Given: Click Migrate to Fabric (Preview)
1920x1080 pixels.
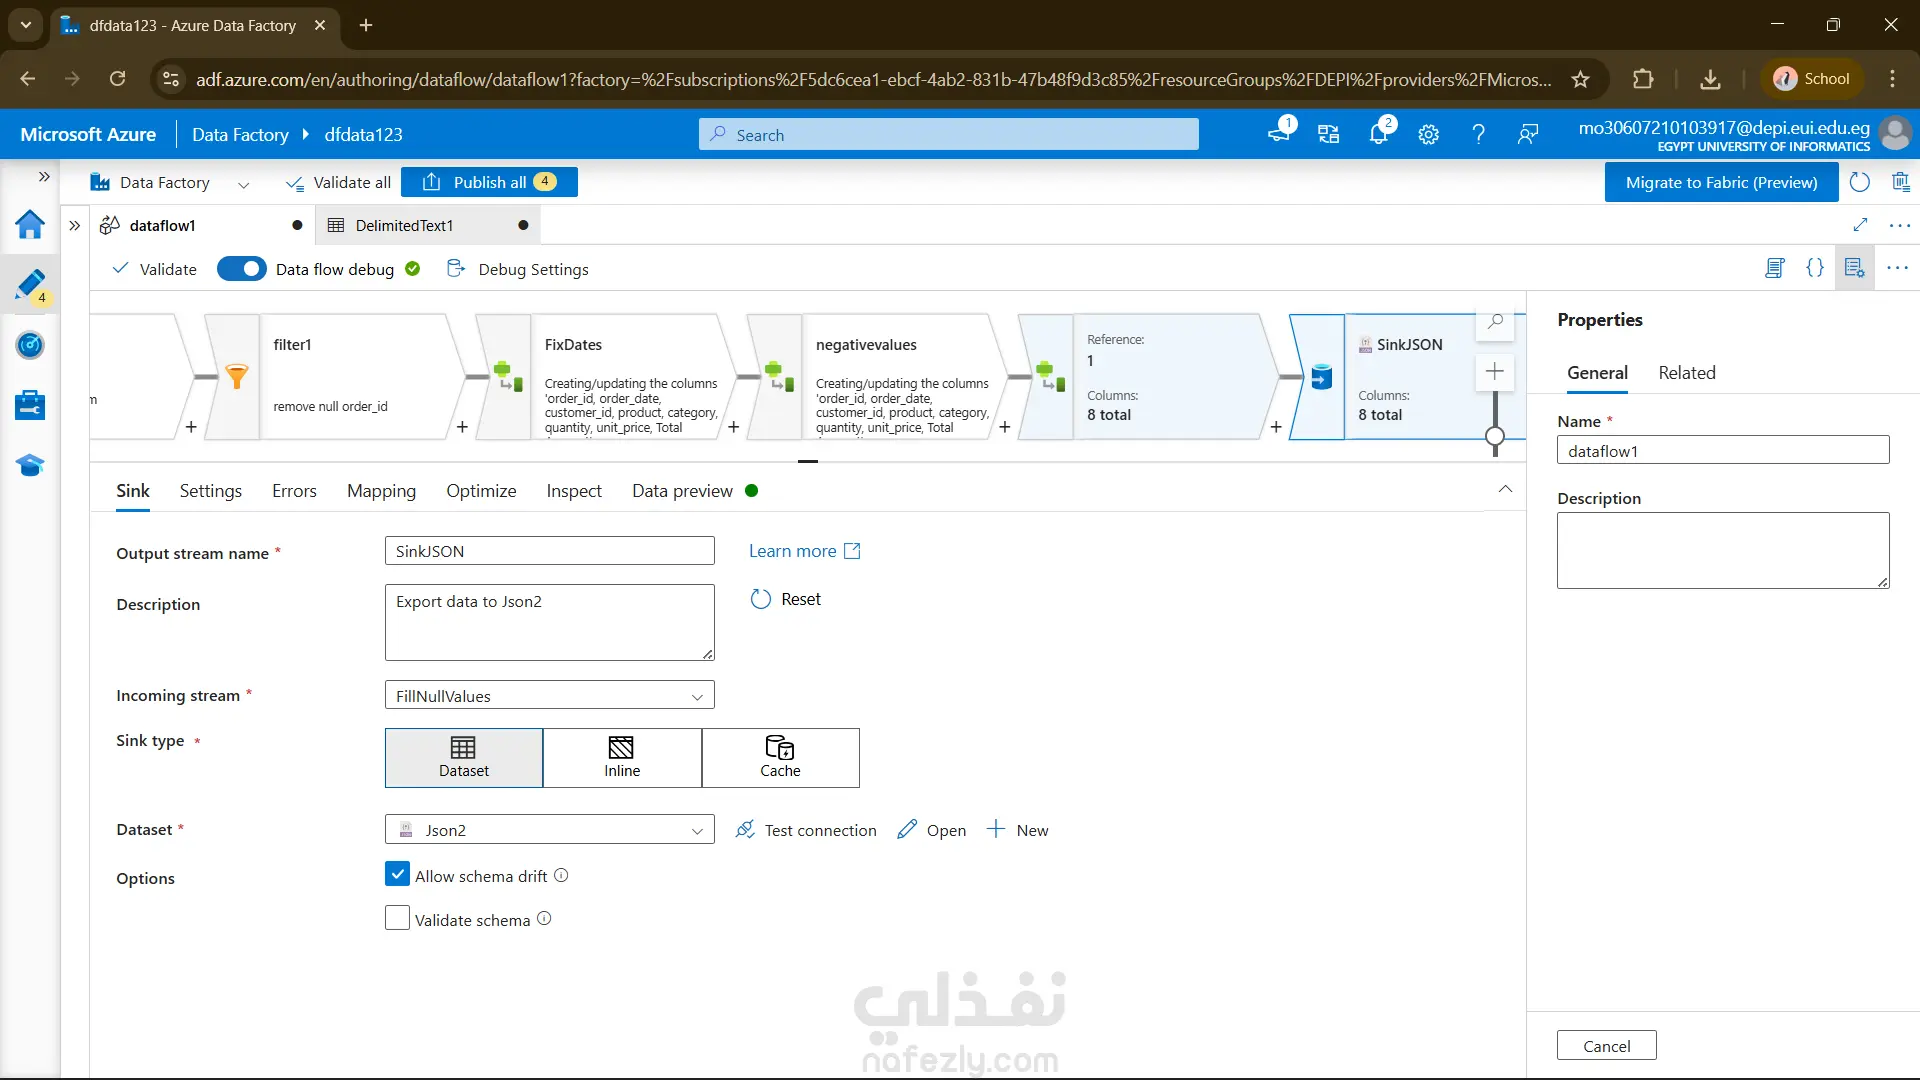Looking at the screenshot, I should (1721, 182).
